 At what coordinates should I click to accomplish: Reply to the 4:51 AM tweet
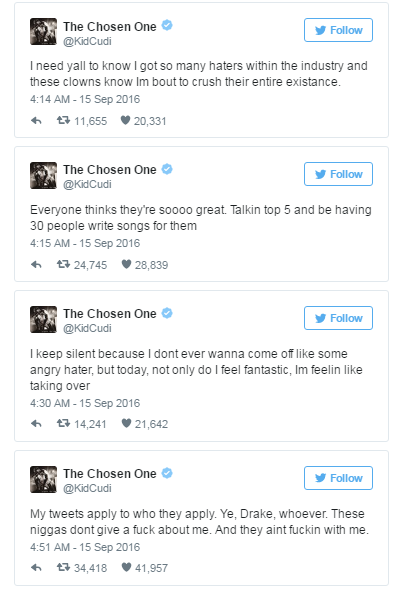(36, 568)
